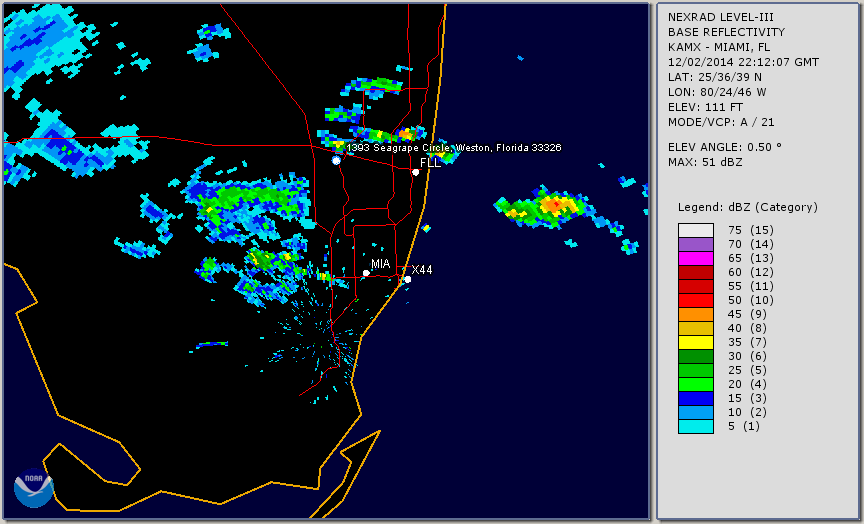Select the 10 dBZ light blue swatch

696,412
